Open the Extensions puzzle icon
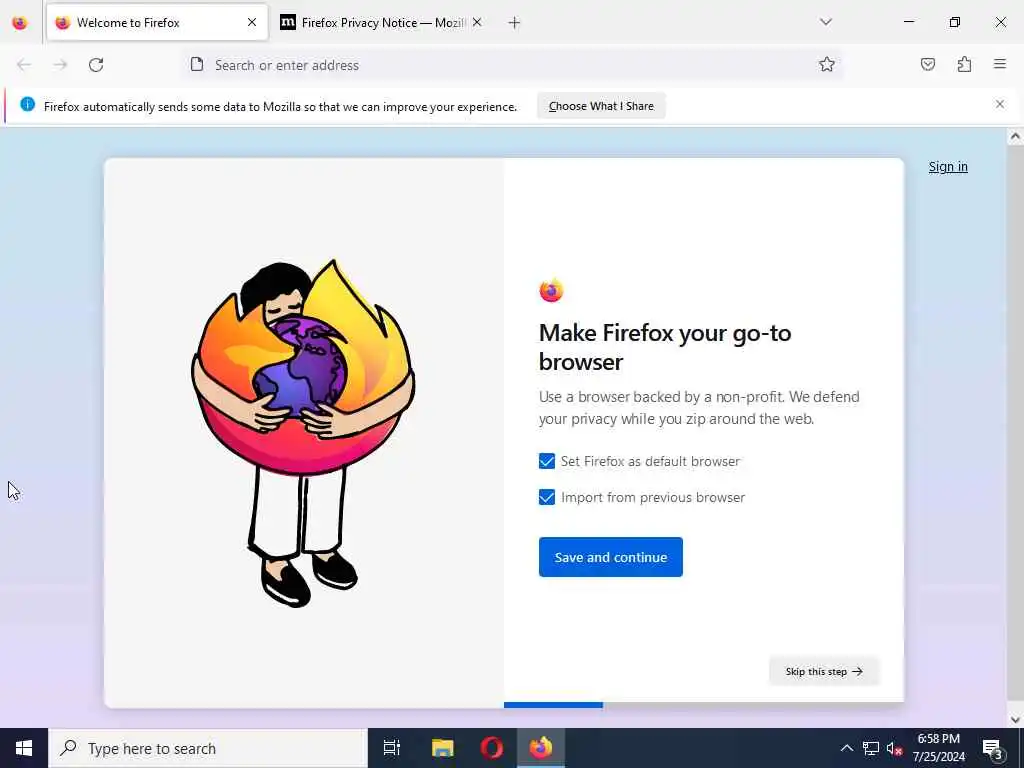Screen dimensions: 1024x768 [x=964, y=65]
